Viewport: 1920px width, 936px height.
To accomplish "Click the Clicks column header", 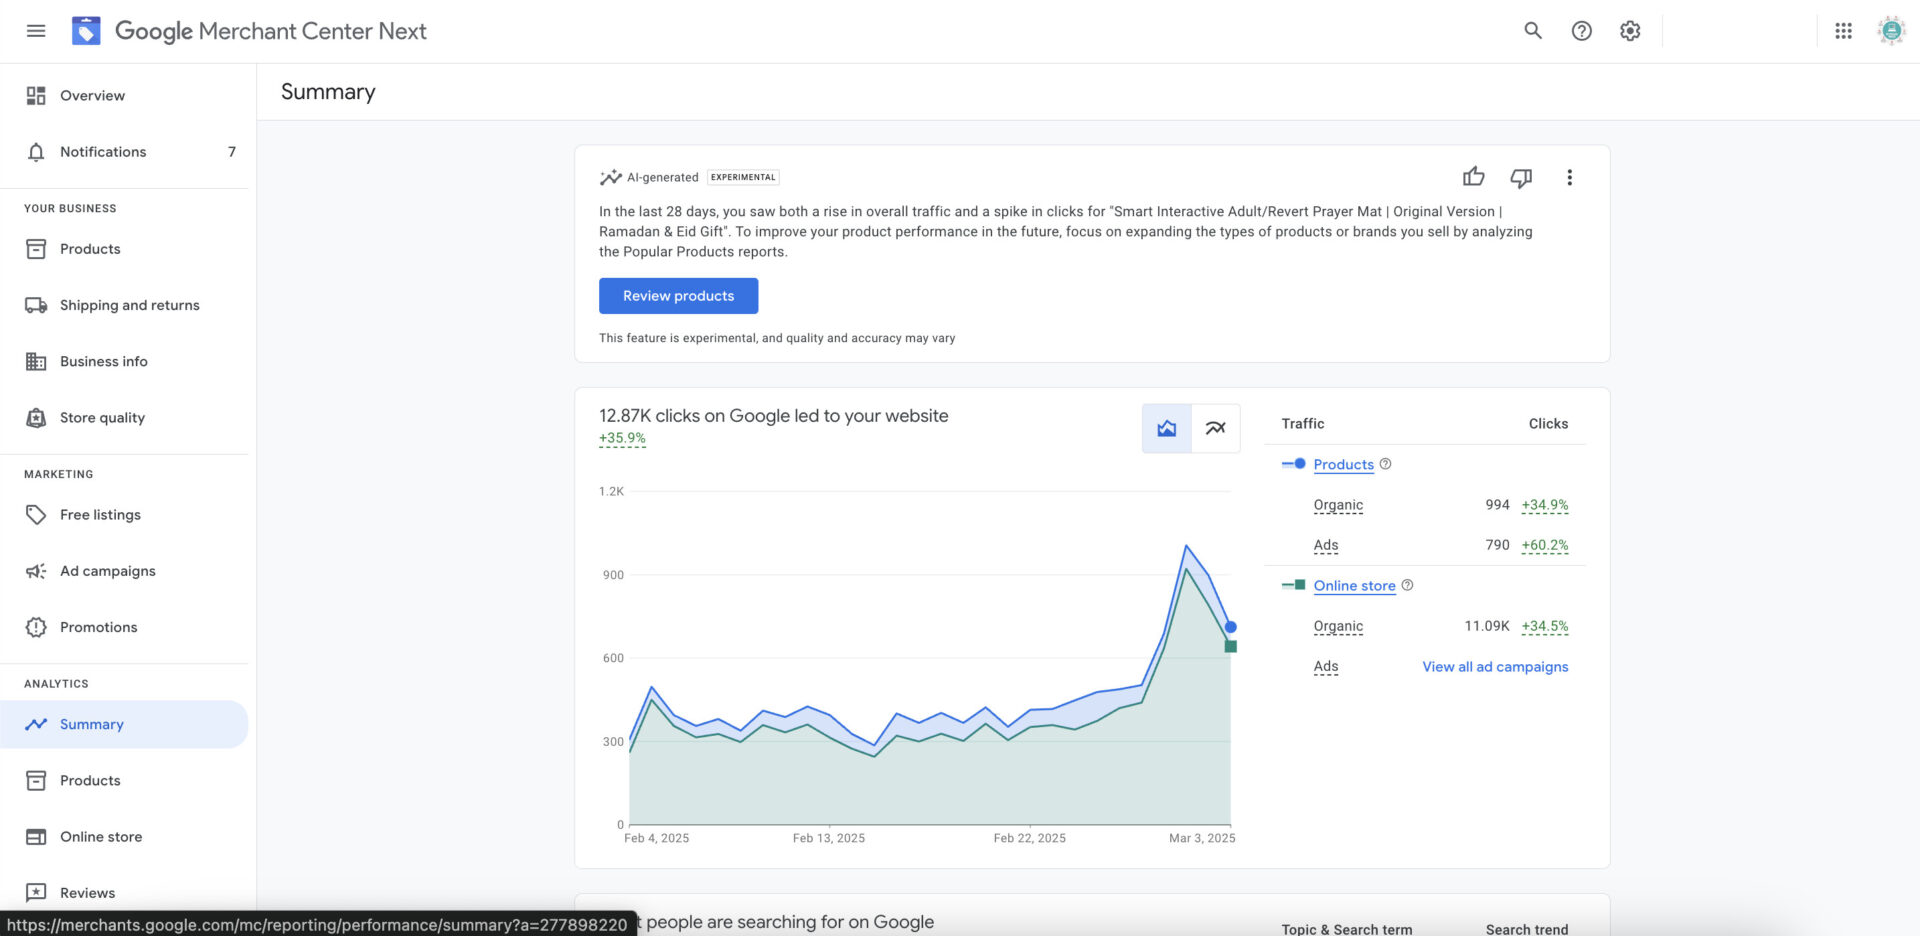I will (1548, 424).
